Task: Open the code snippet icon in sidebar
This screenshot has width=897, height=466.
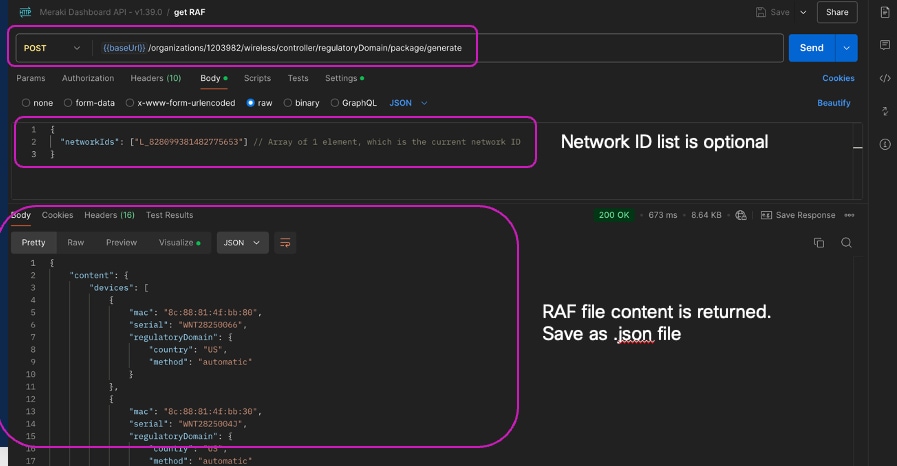Action: tap(885, 78)
